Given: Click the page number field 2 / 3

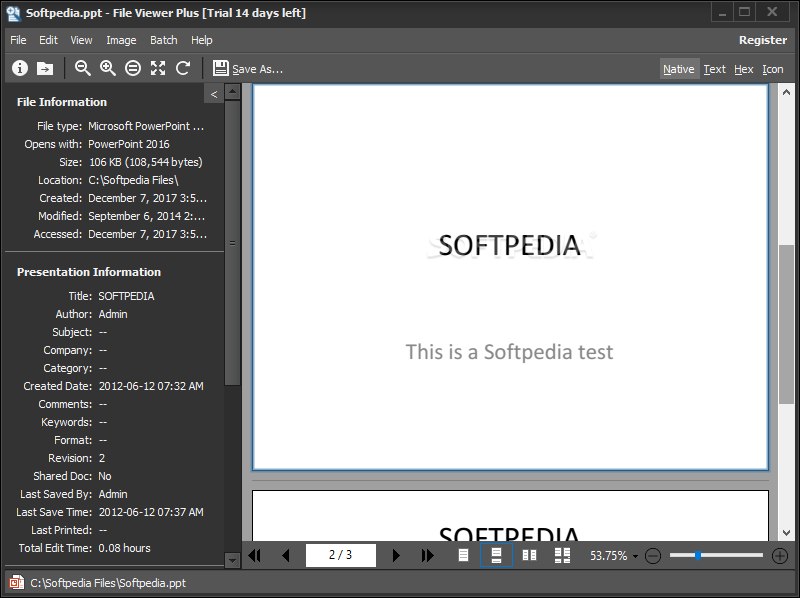Looking at the screenshot, I should pyautogui.click(x=341, y=555).
